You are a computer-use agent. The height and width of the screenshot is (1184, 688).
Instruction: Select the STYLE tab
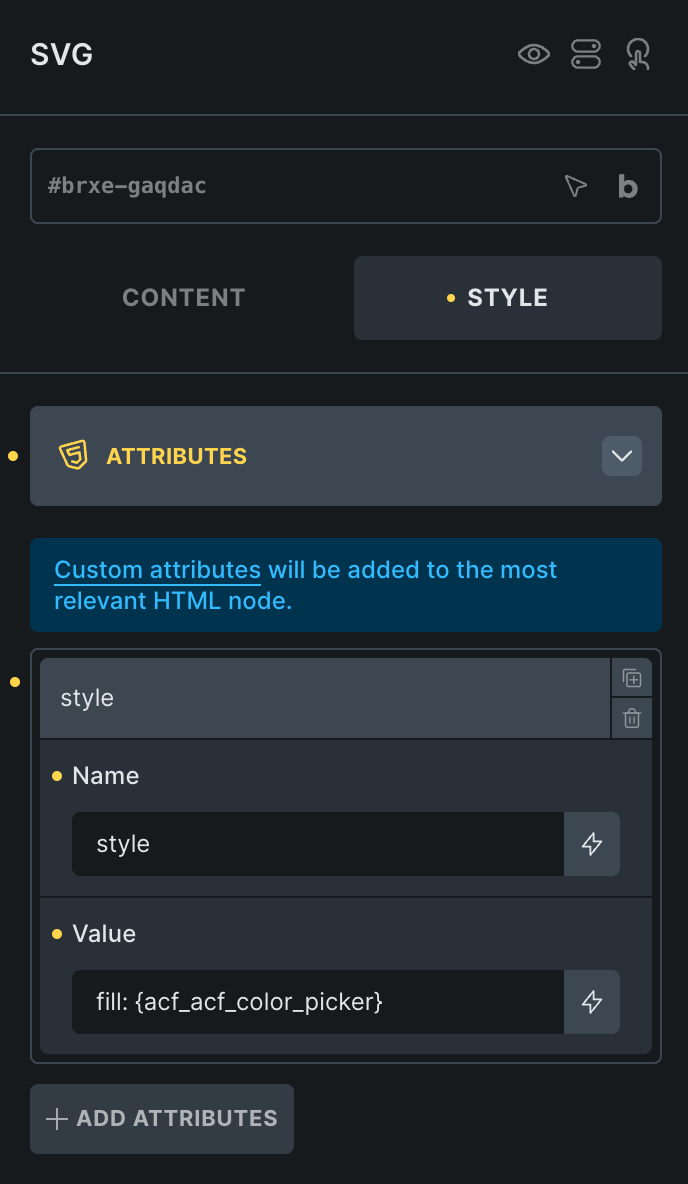coord(507,298)
